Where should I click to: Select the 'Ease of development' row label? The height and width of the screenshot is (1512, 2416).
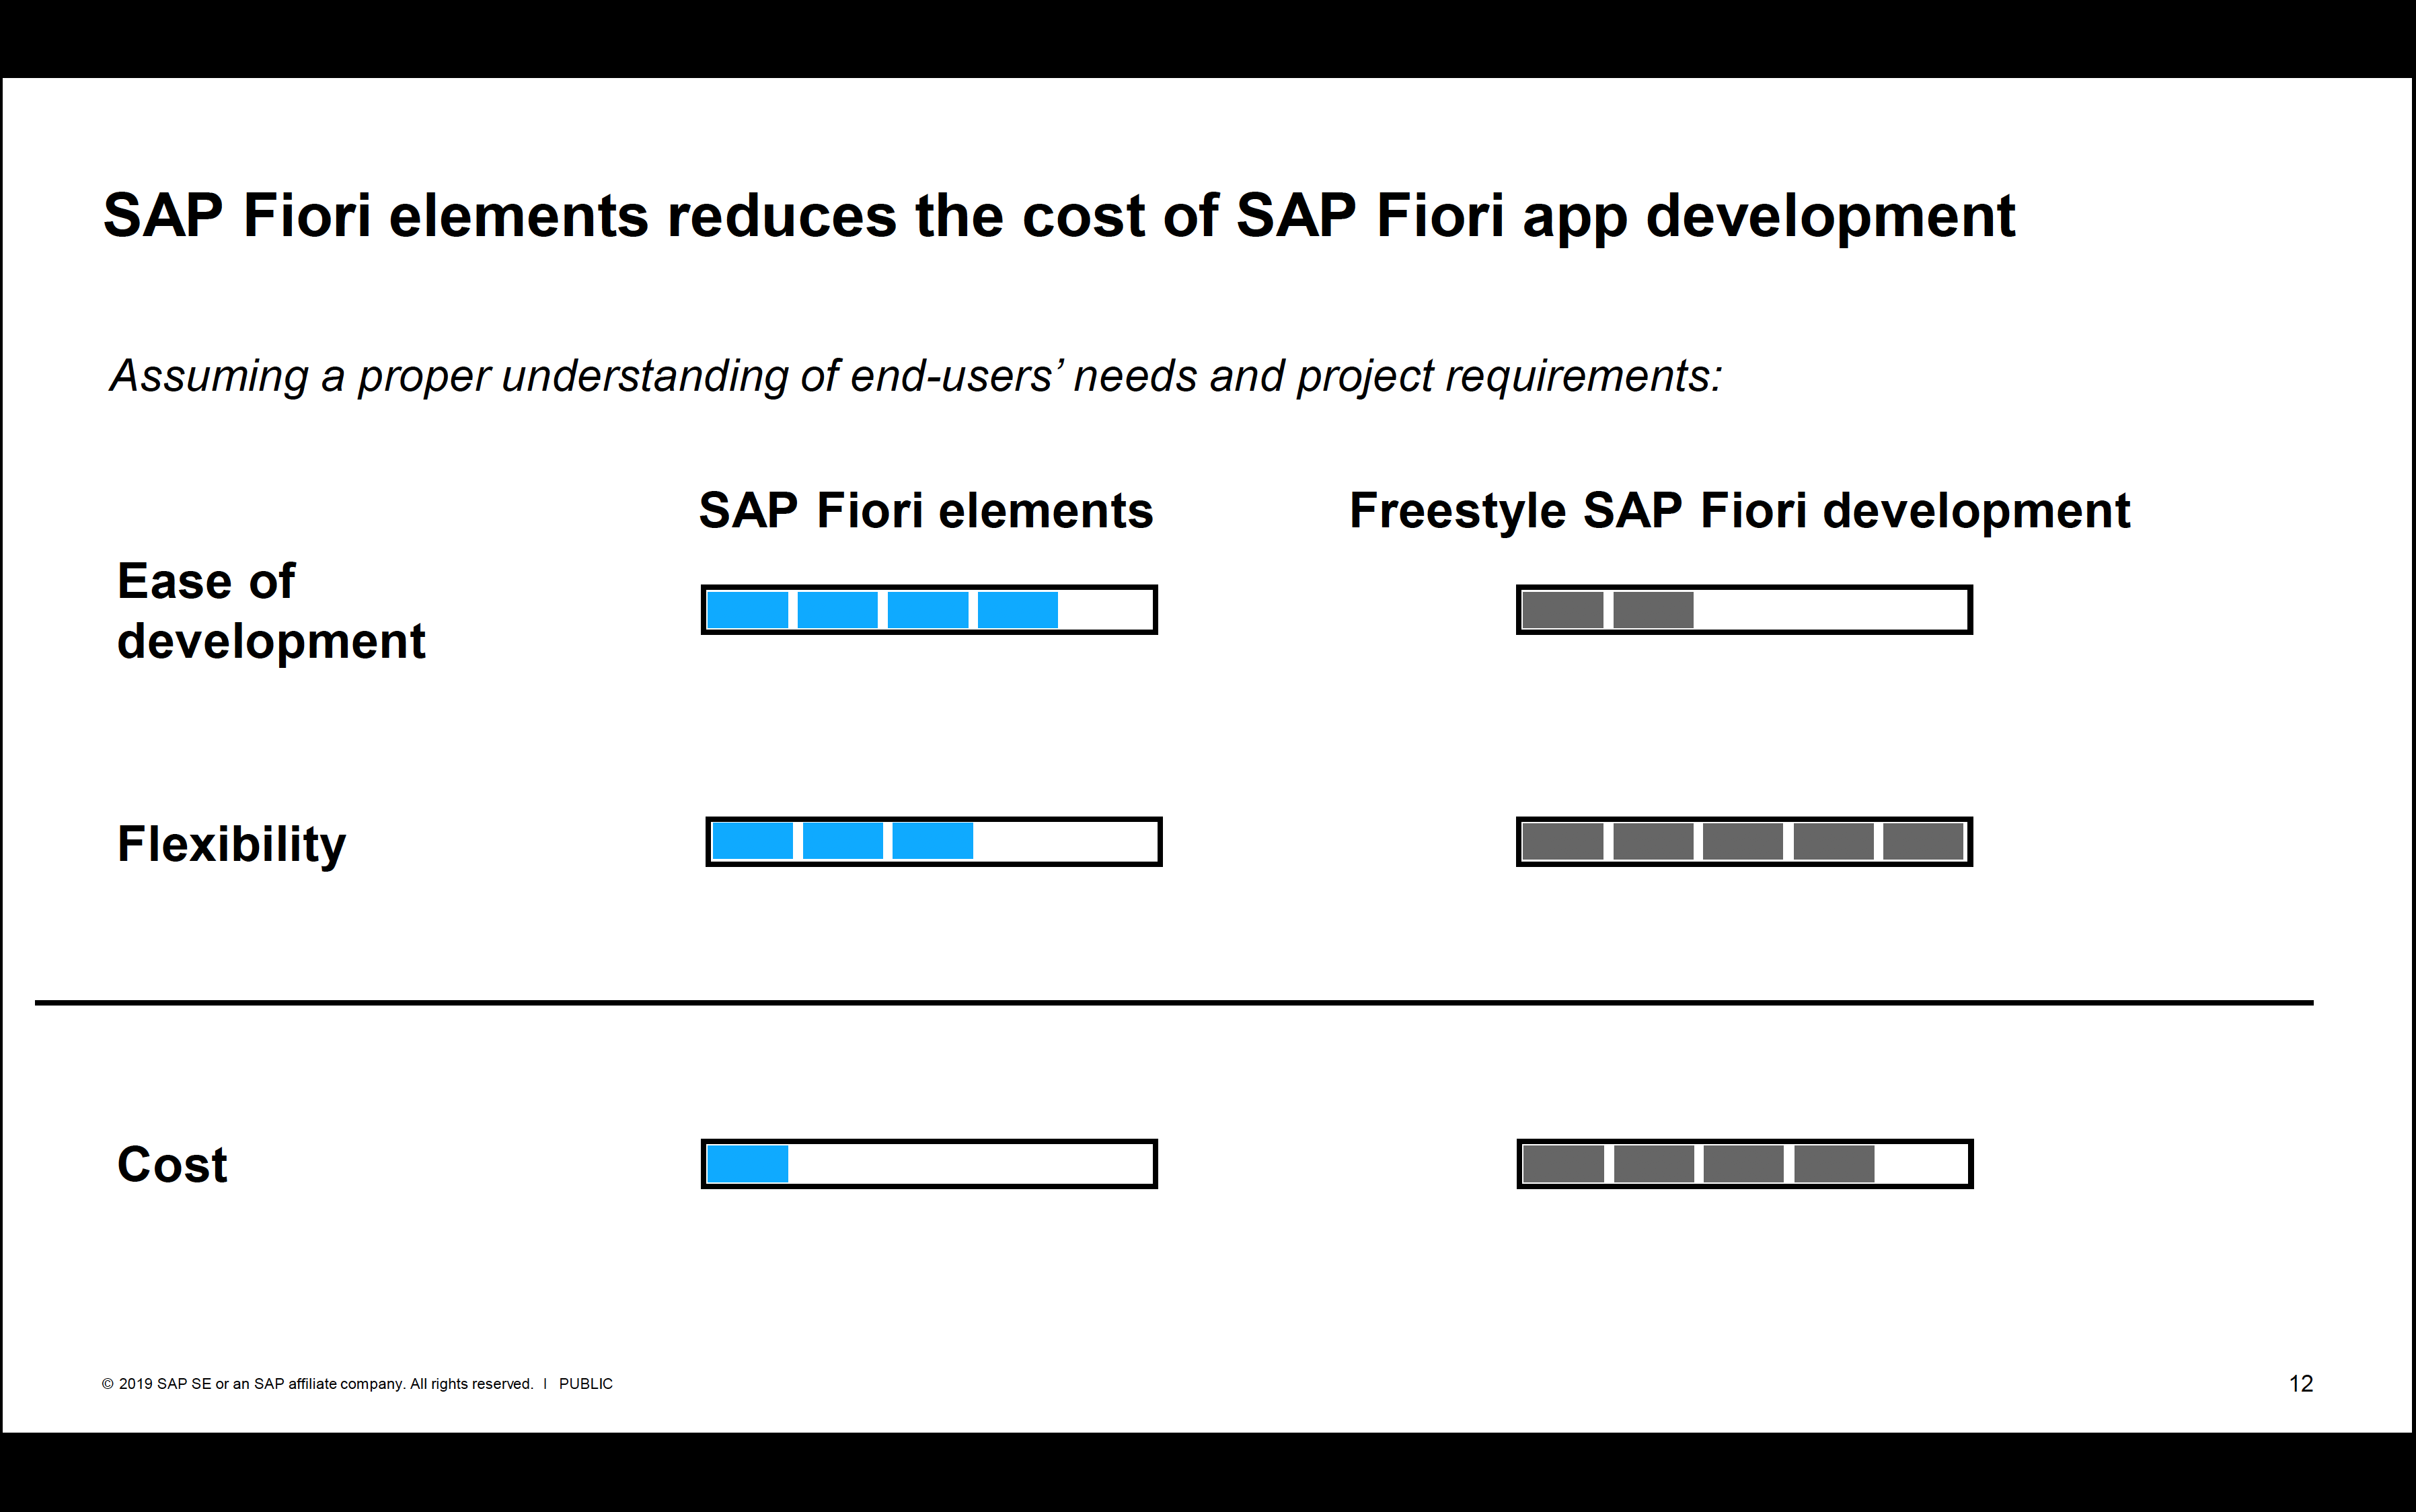click(271, 611)
